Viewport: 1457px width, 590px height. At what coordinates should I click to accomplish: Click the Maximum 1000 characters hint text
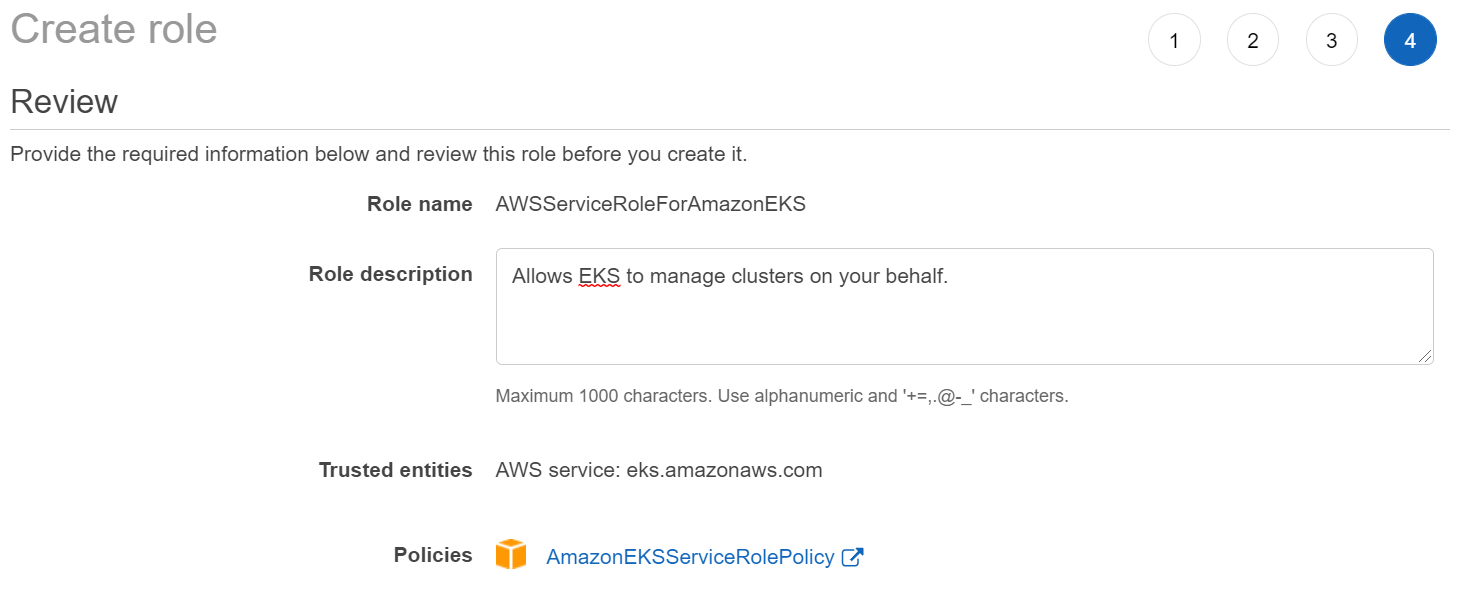[x=782, y=396]
